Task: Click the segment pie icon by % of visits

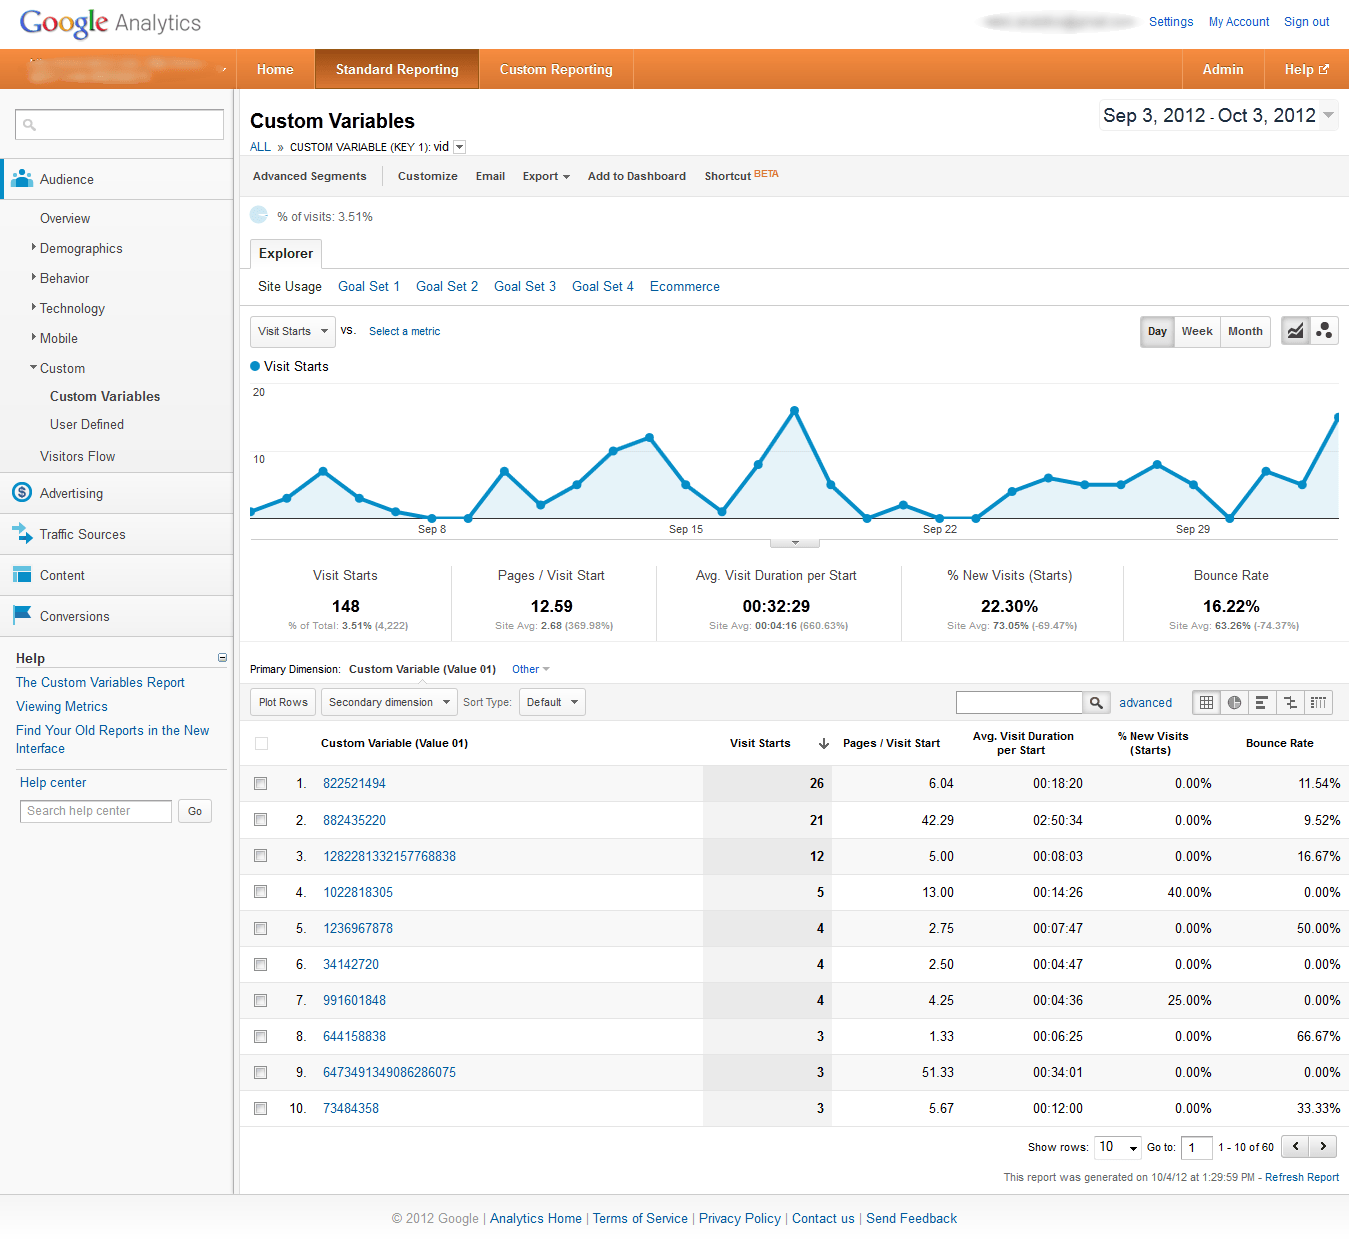Action: coord(259,215)
